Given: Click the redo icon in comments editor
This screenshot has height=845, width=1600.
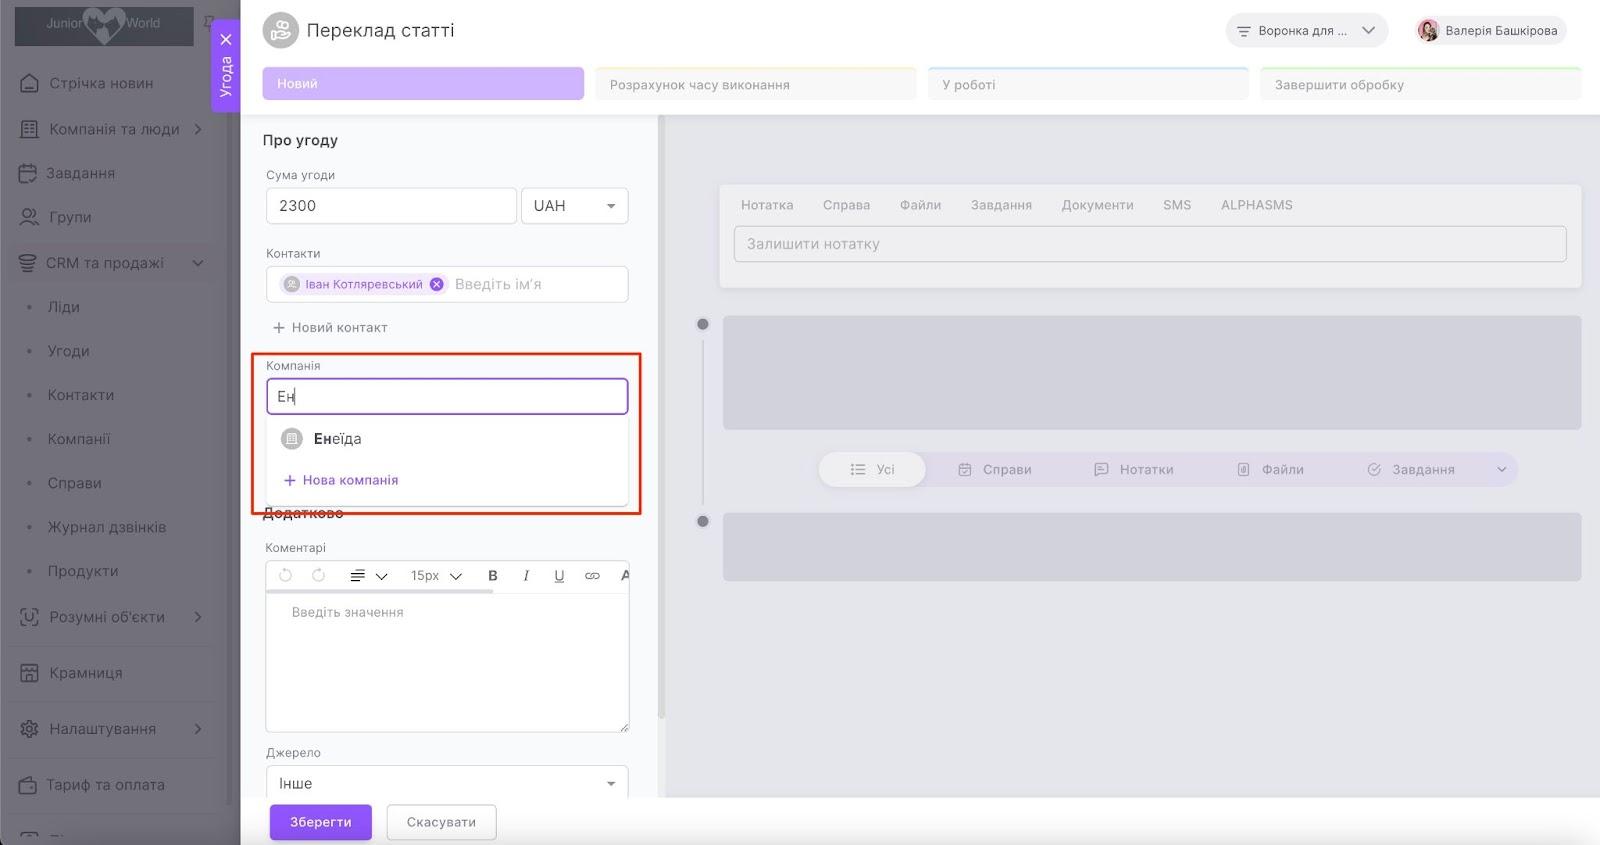Looking at the screenshot, I should tap(318, 576).
